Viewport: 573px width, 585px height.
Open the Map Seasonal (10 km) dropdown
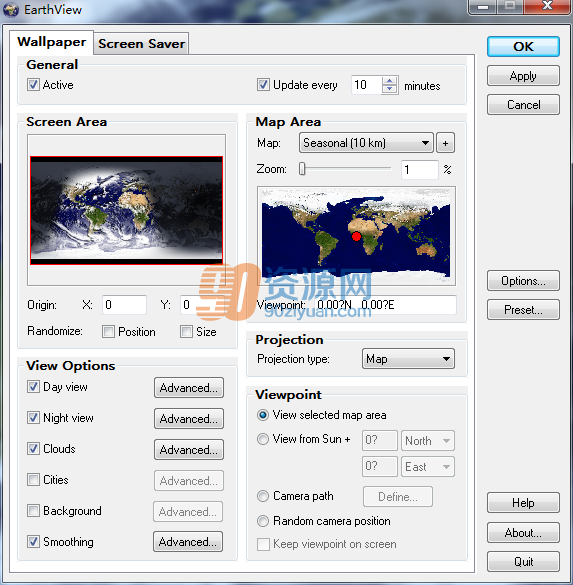pyautogui.click(x=366, y=143)
